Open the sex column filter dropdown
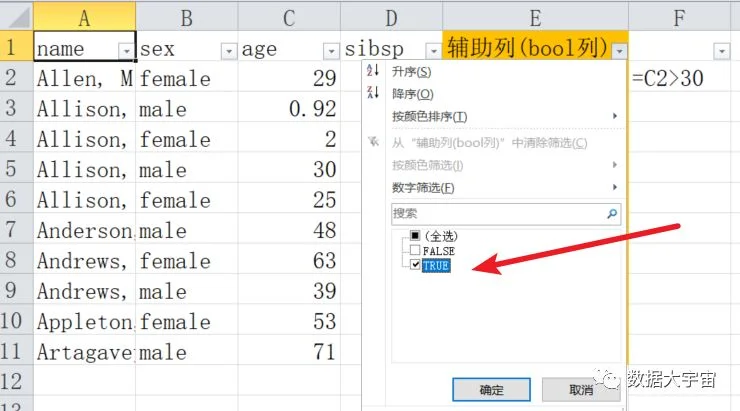The height and width of the screenshot is (411, 740). coord(229,50)
